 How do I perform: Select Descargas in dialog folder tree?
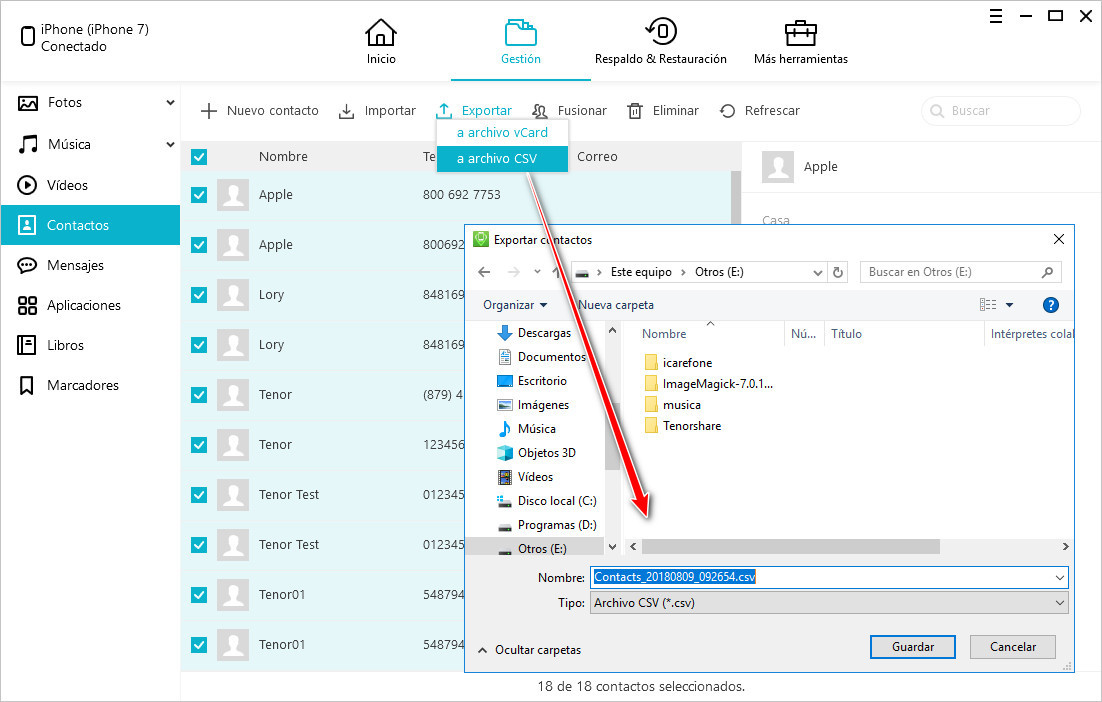[544, 333]
